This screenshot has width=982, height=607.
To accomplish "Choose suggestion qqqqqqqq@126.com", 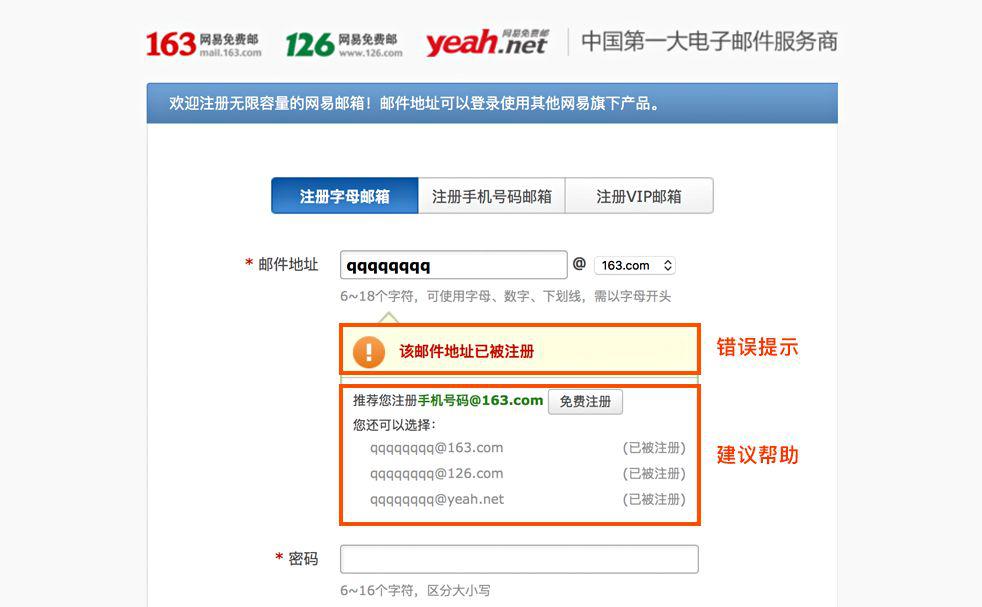I will pyautogui.click(x=437, y=474).
